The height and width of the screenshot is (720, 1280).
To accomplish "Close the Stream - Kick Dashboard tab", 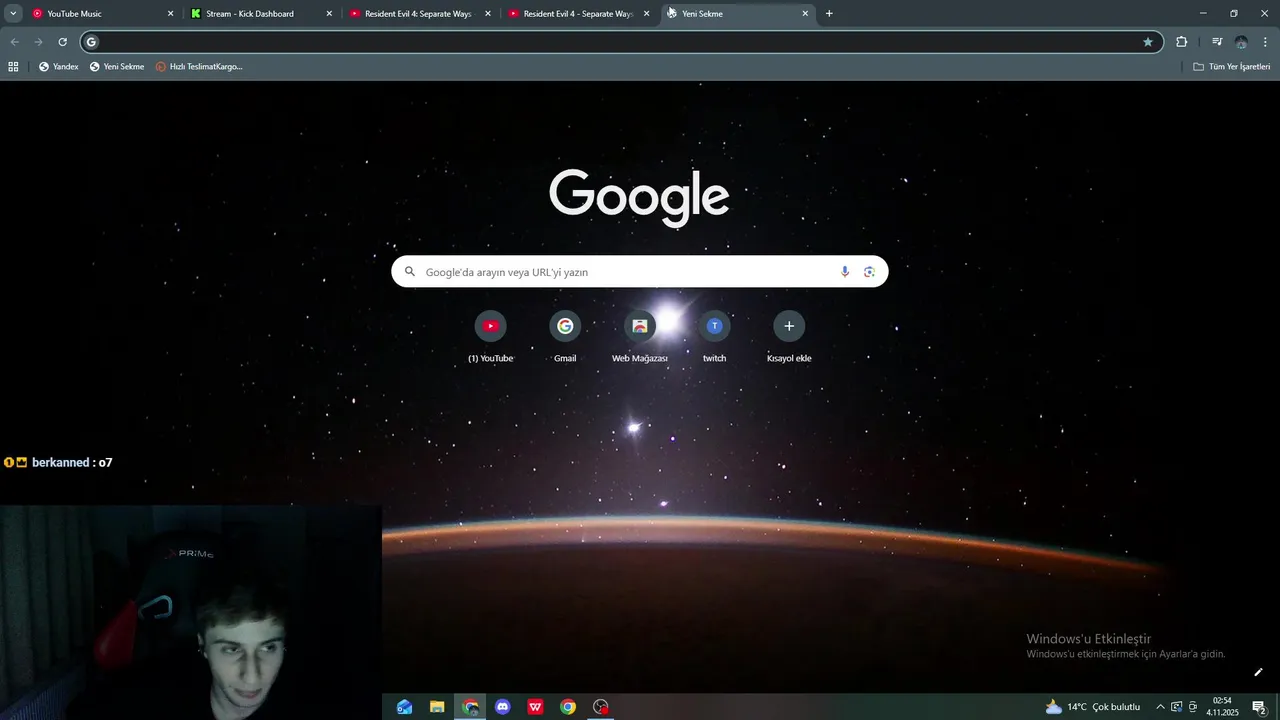I will [329, 14].
